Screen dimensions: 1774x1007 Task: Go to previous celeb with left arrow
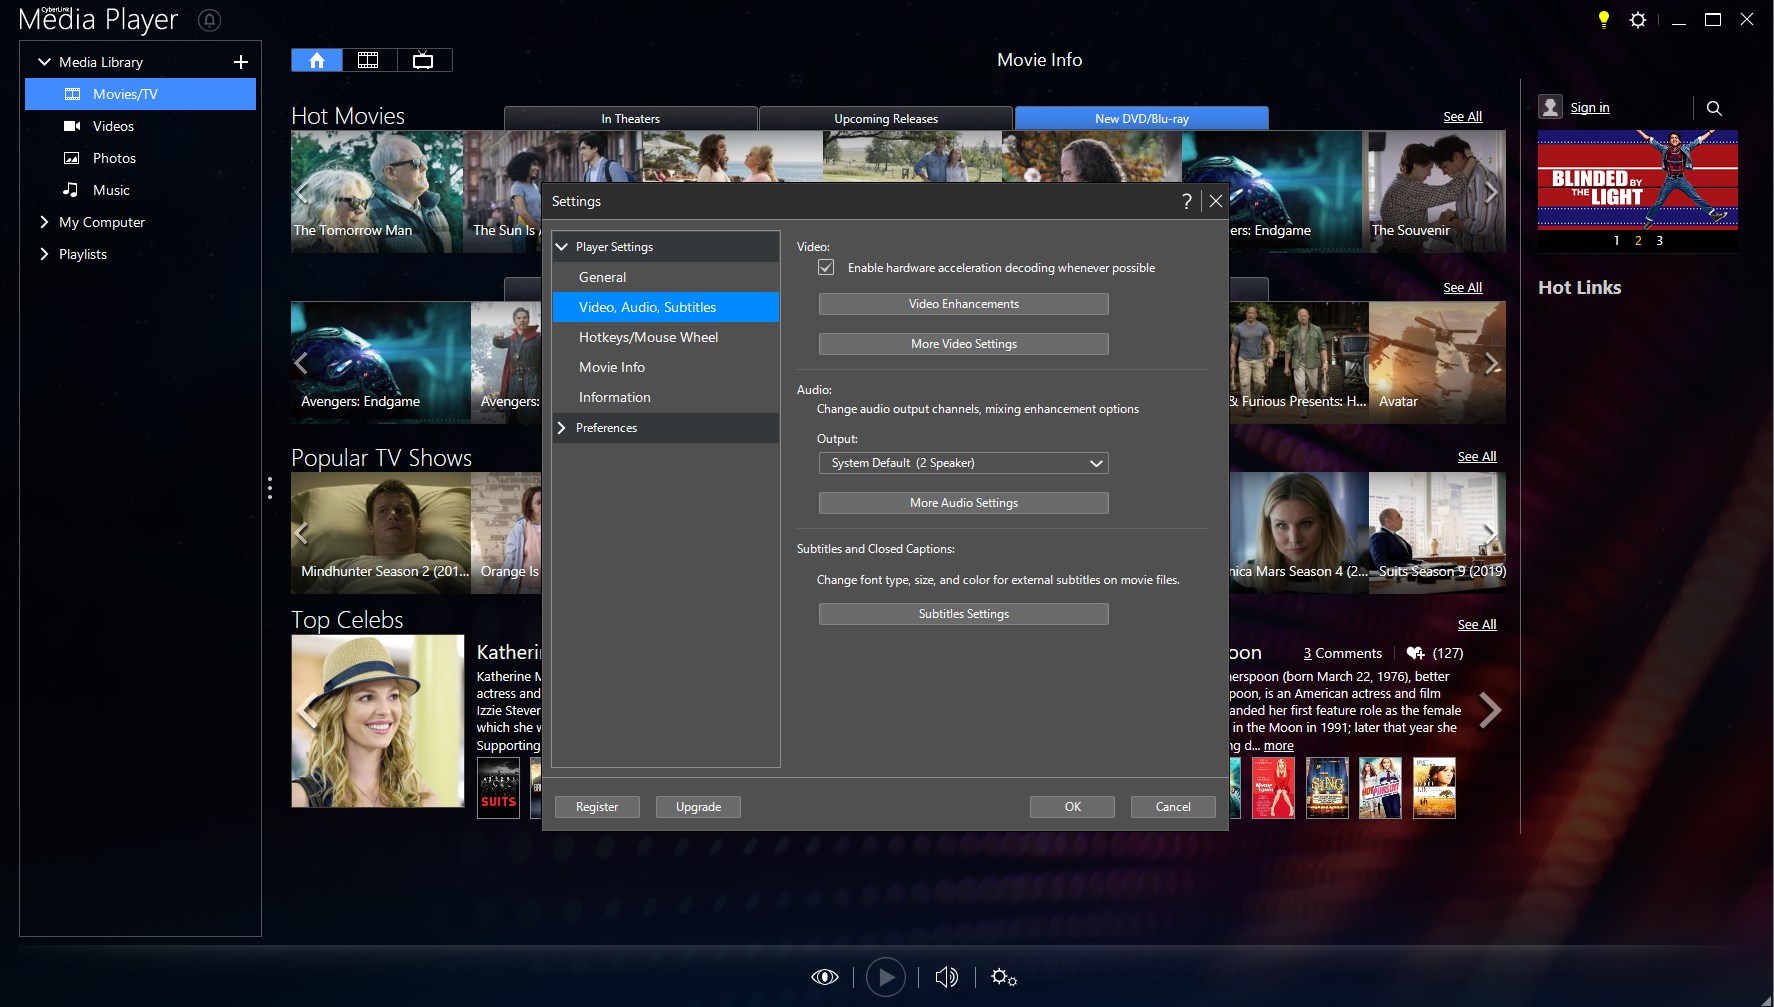pos(305,711)
